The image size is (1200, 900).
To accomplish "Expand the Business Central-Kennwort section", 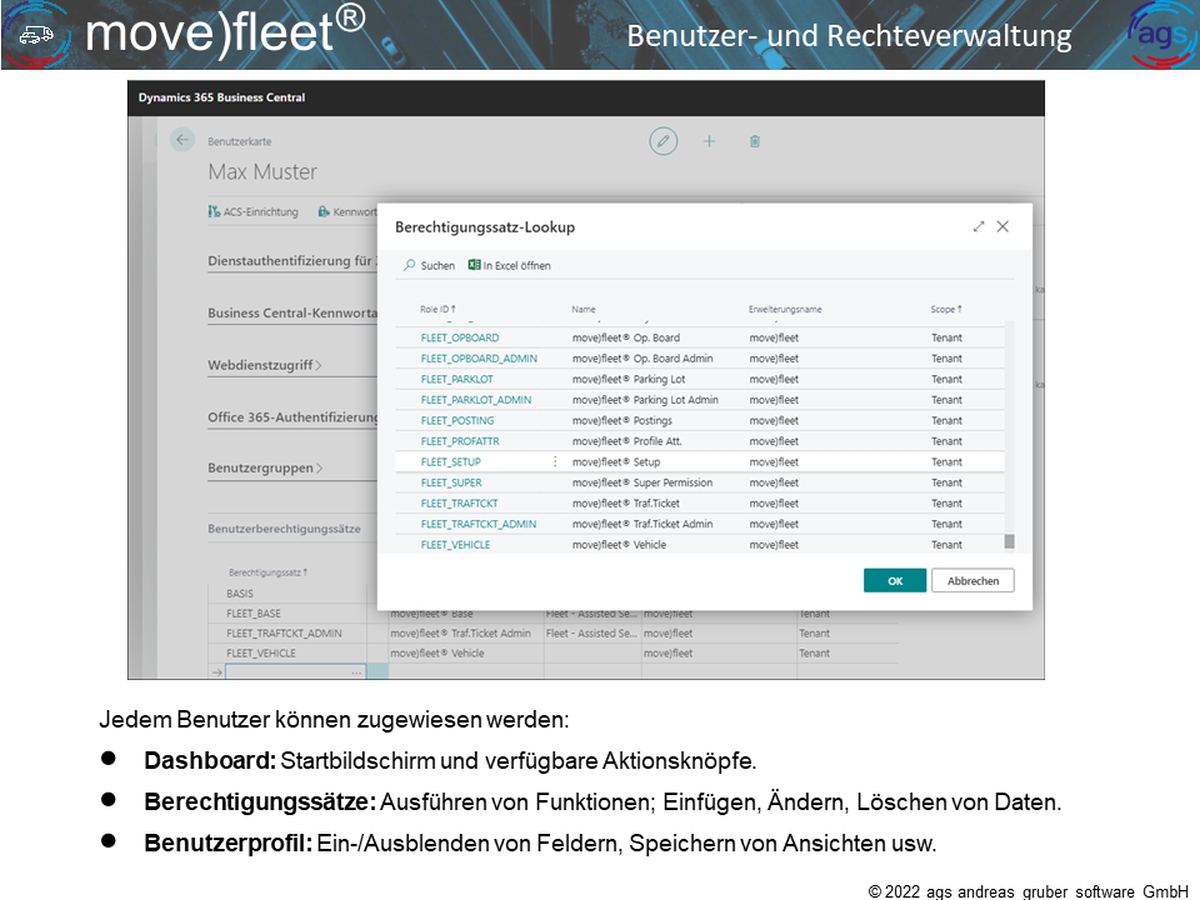I will (293, 313).
